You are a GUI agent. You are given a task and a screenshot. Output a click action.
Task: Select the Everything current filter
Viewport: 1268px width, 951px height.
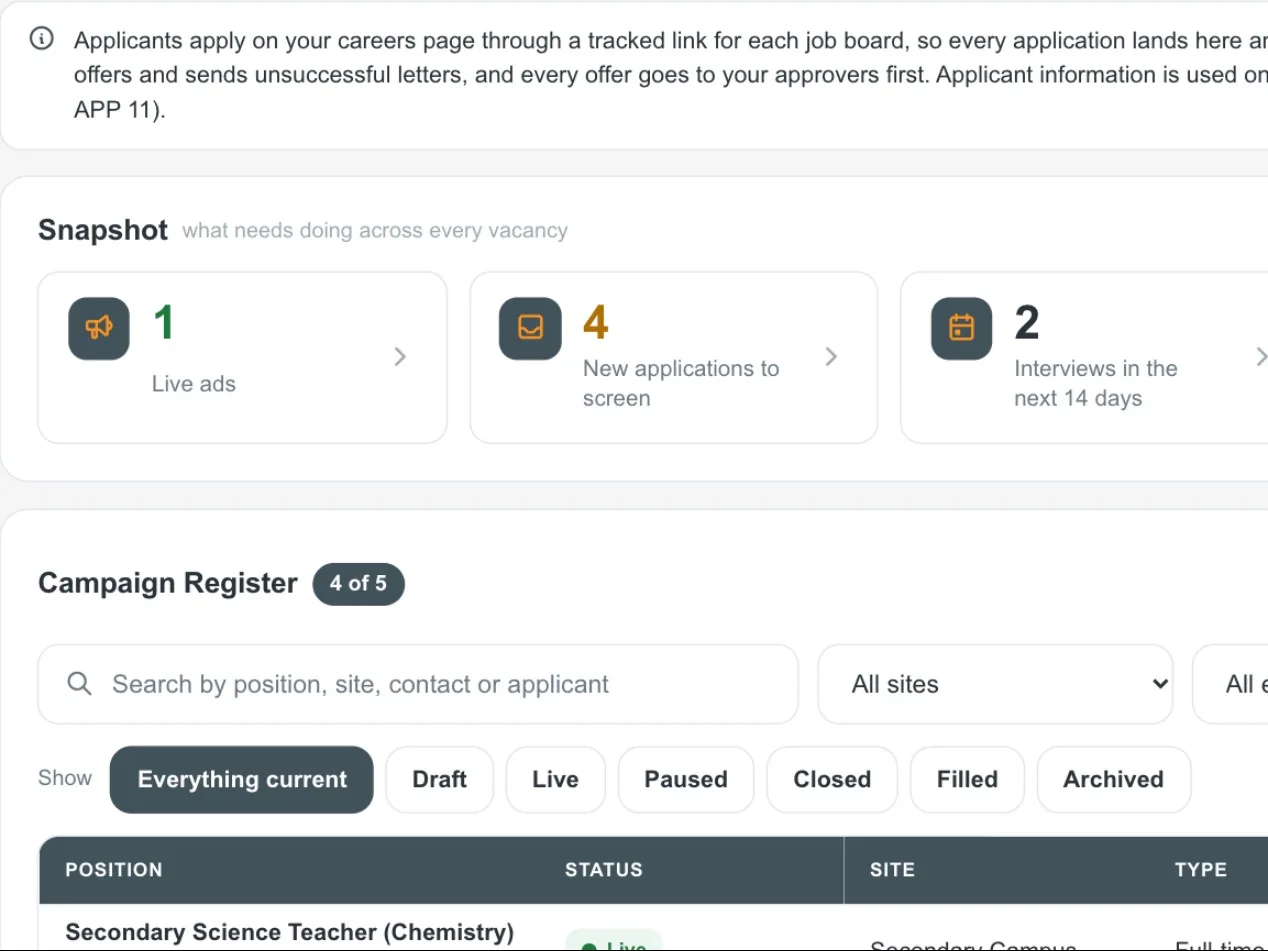pos(242,779)
